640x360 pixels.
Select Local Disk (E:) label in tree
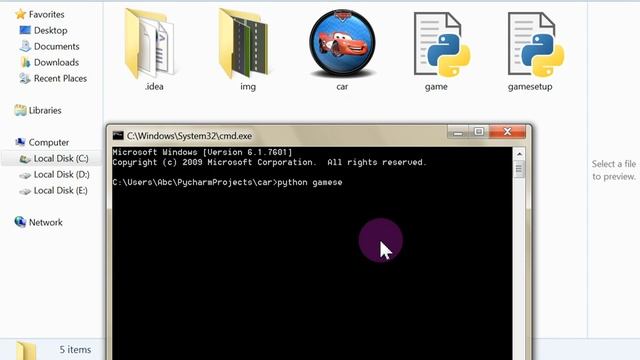[60, 190]
